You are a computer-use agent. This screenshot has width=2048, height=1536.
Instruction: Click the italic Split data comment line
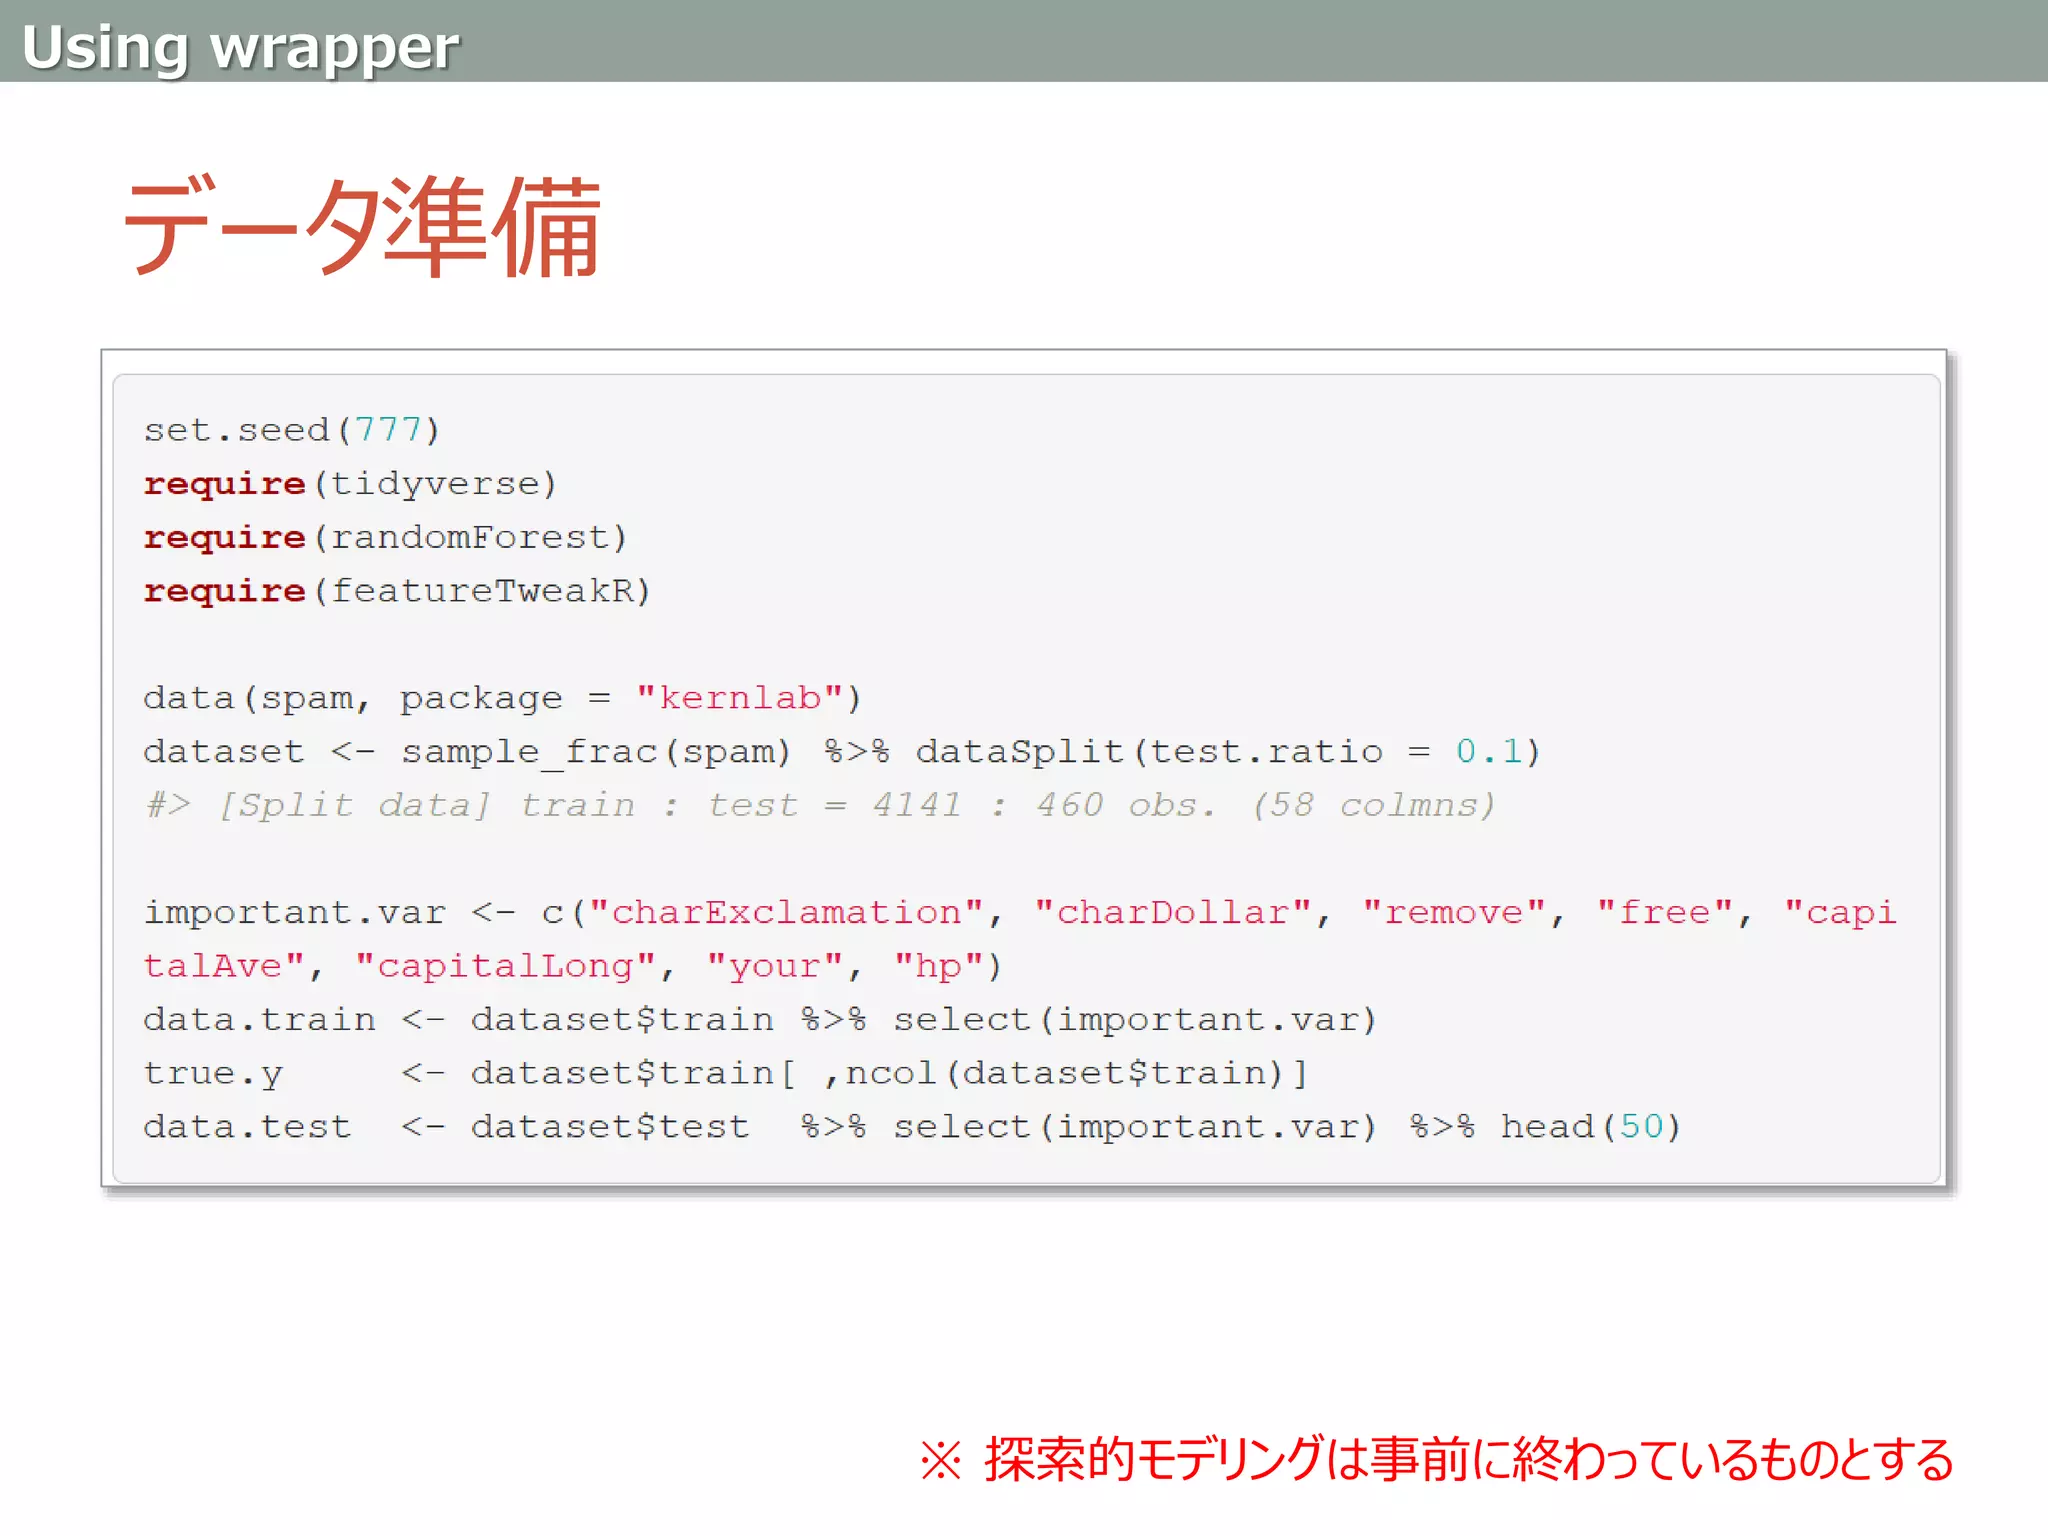coord(820,805)
